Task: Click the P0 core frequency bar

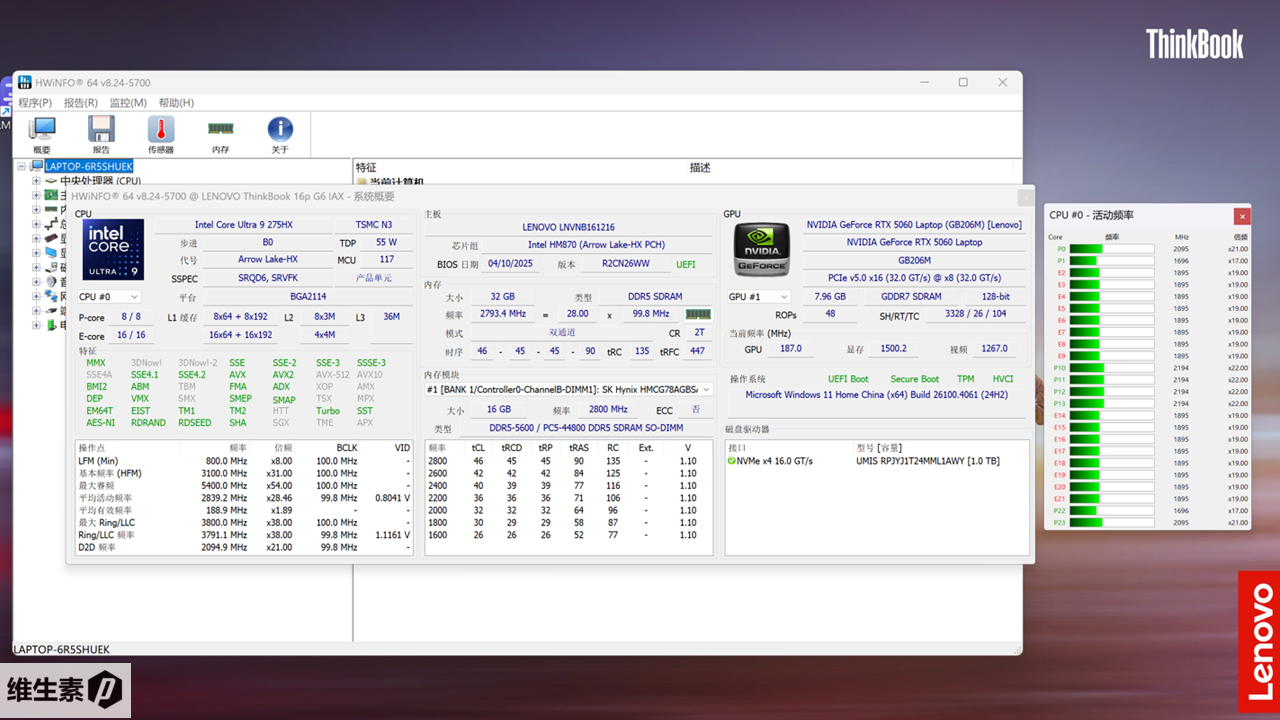Action: [x=1111, y=249]
